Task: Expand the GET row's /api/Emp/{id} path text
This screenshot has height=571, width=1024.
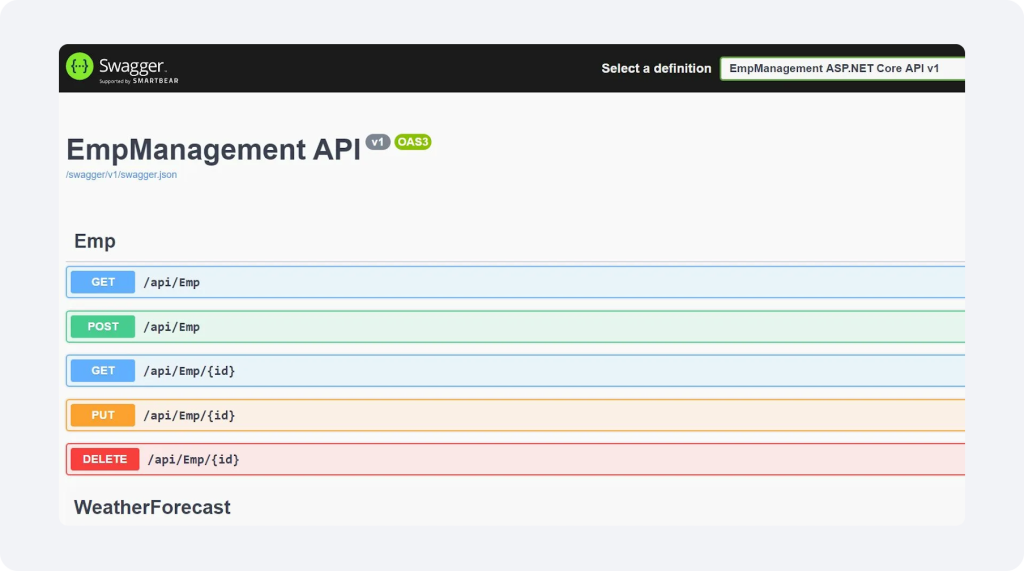Action: pyautogui.click(x=190, y=371)
